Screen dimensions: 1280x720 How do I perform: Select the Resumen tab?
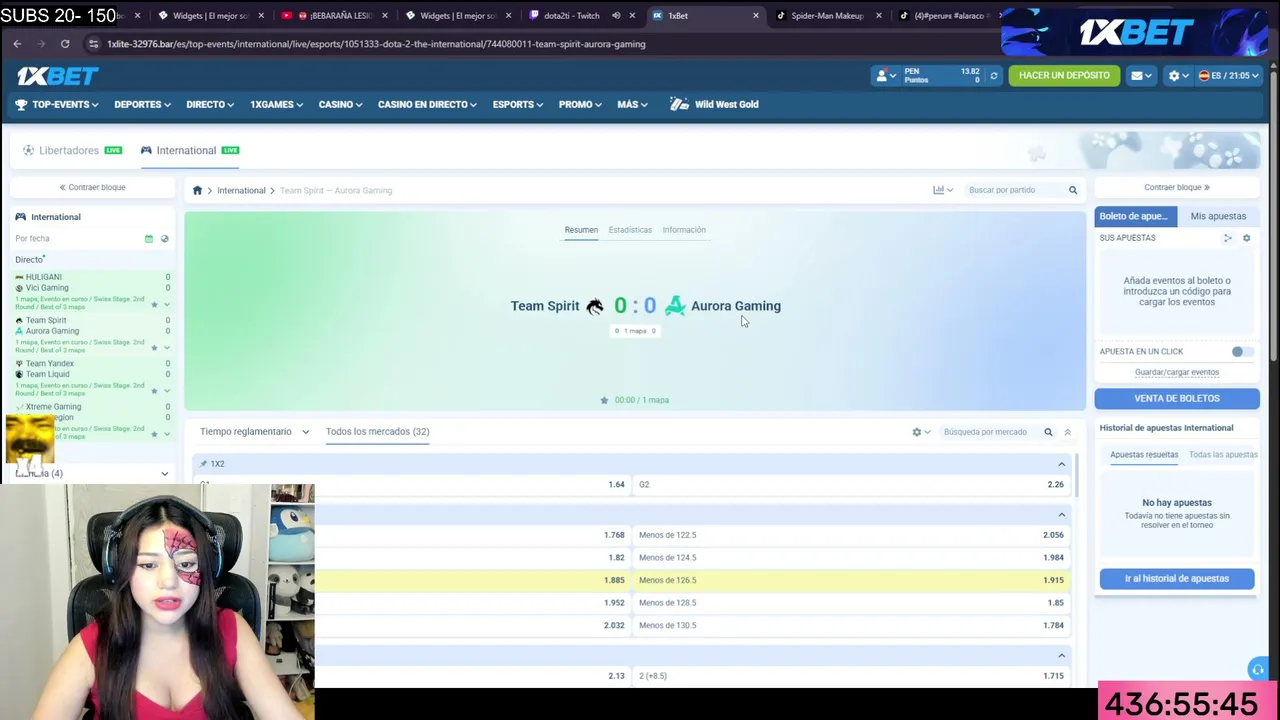coord(581,230)
